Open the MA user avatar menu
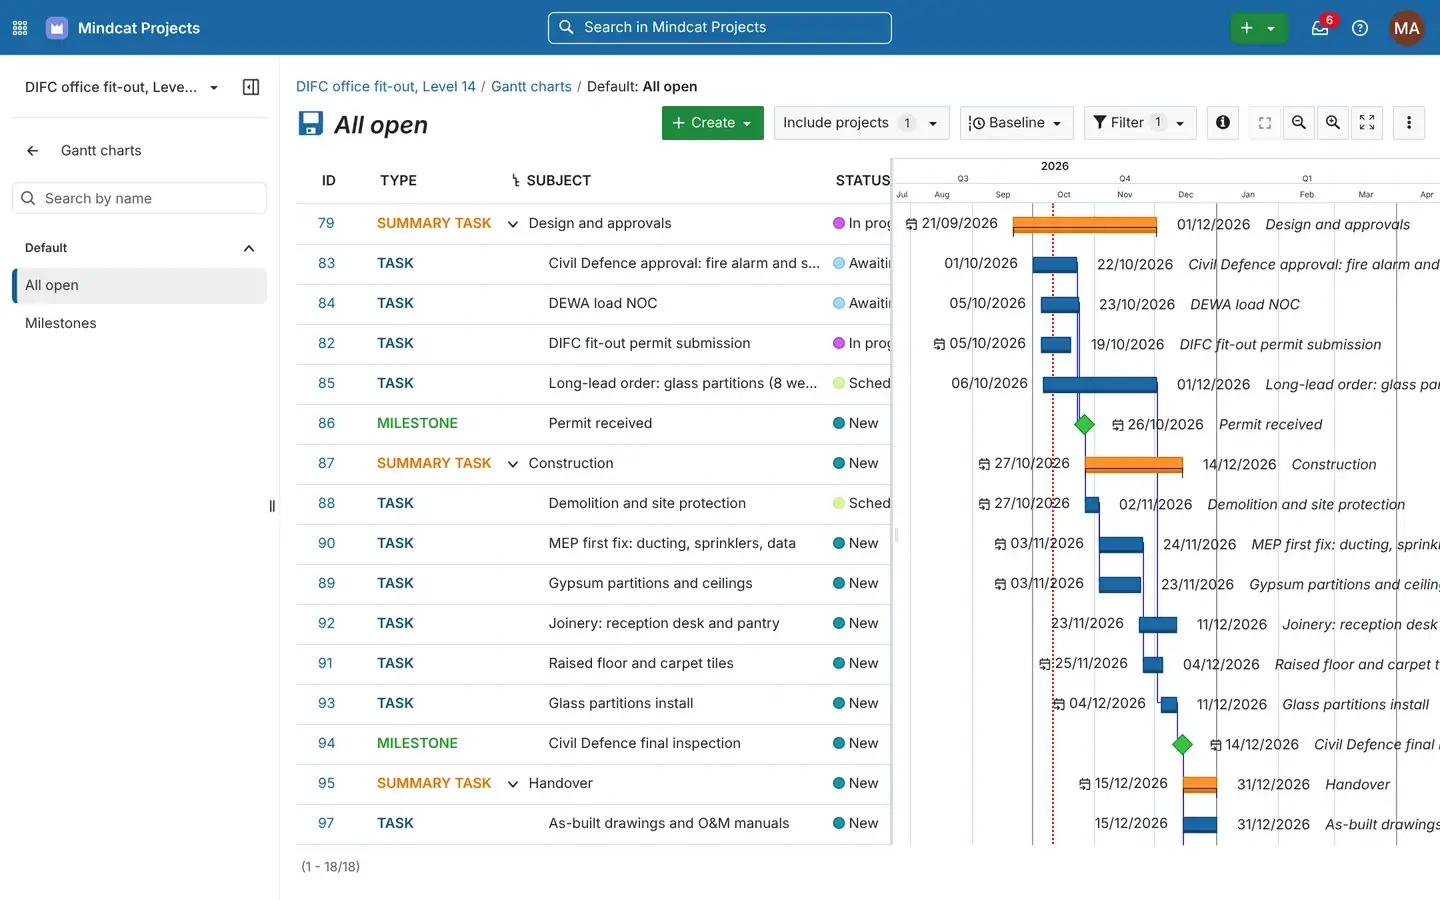 (x=1407, y=28)
